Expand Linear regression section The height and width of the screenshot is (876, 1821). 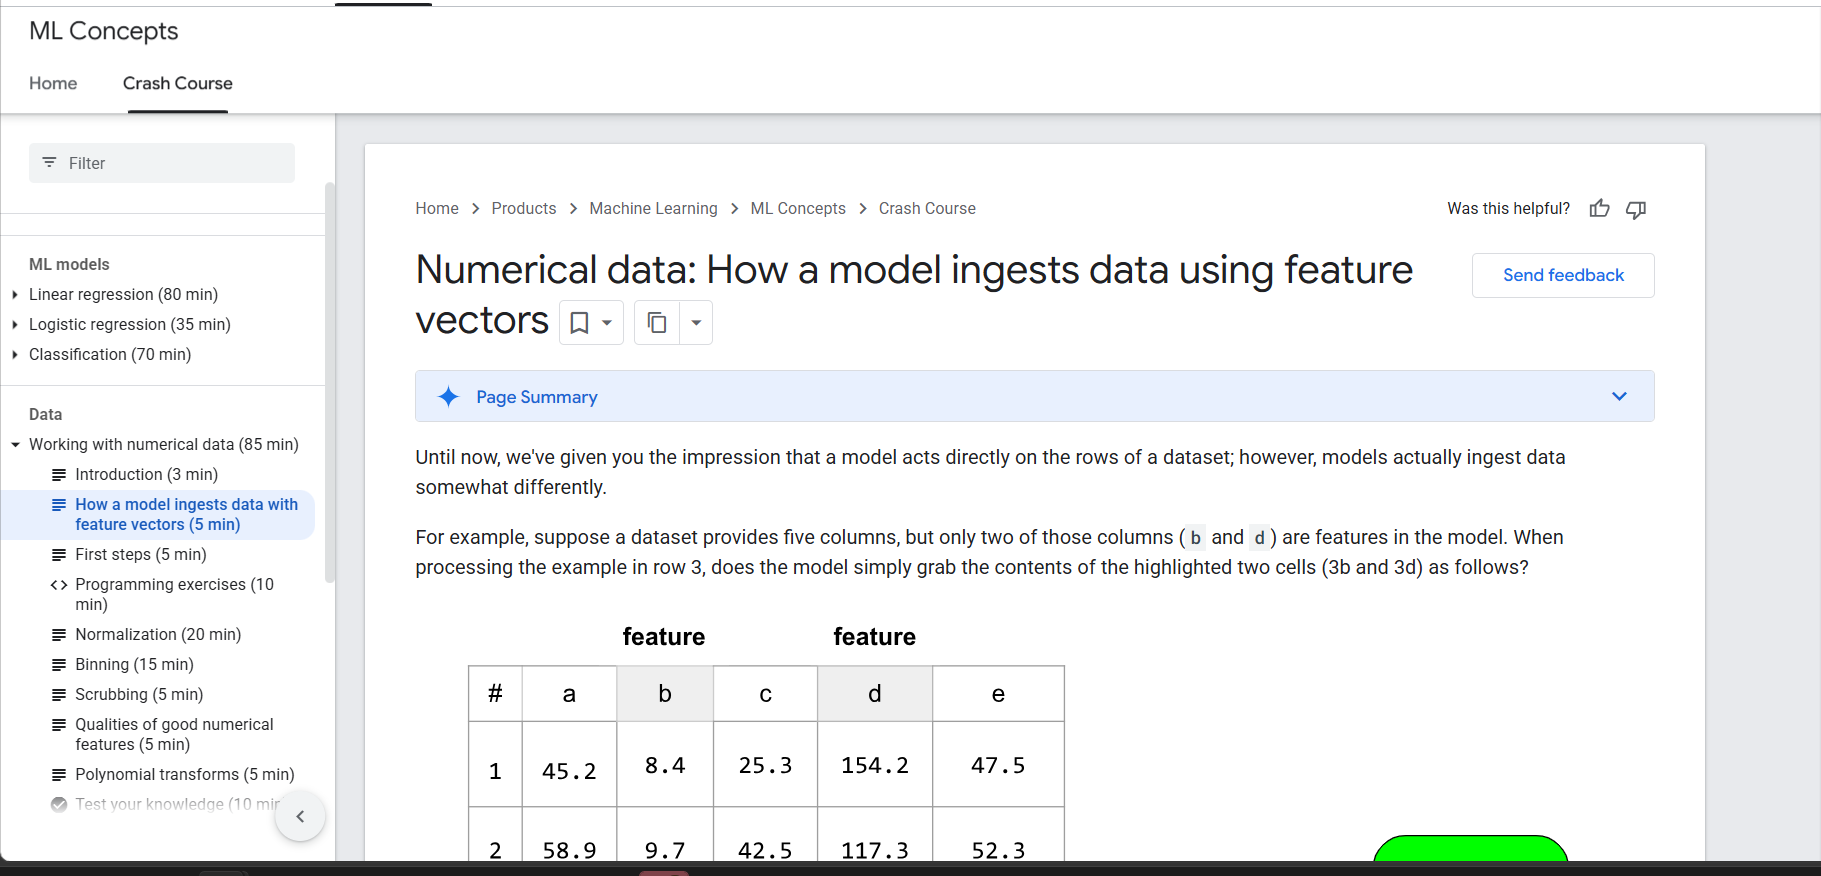[15, 295]
